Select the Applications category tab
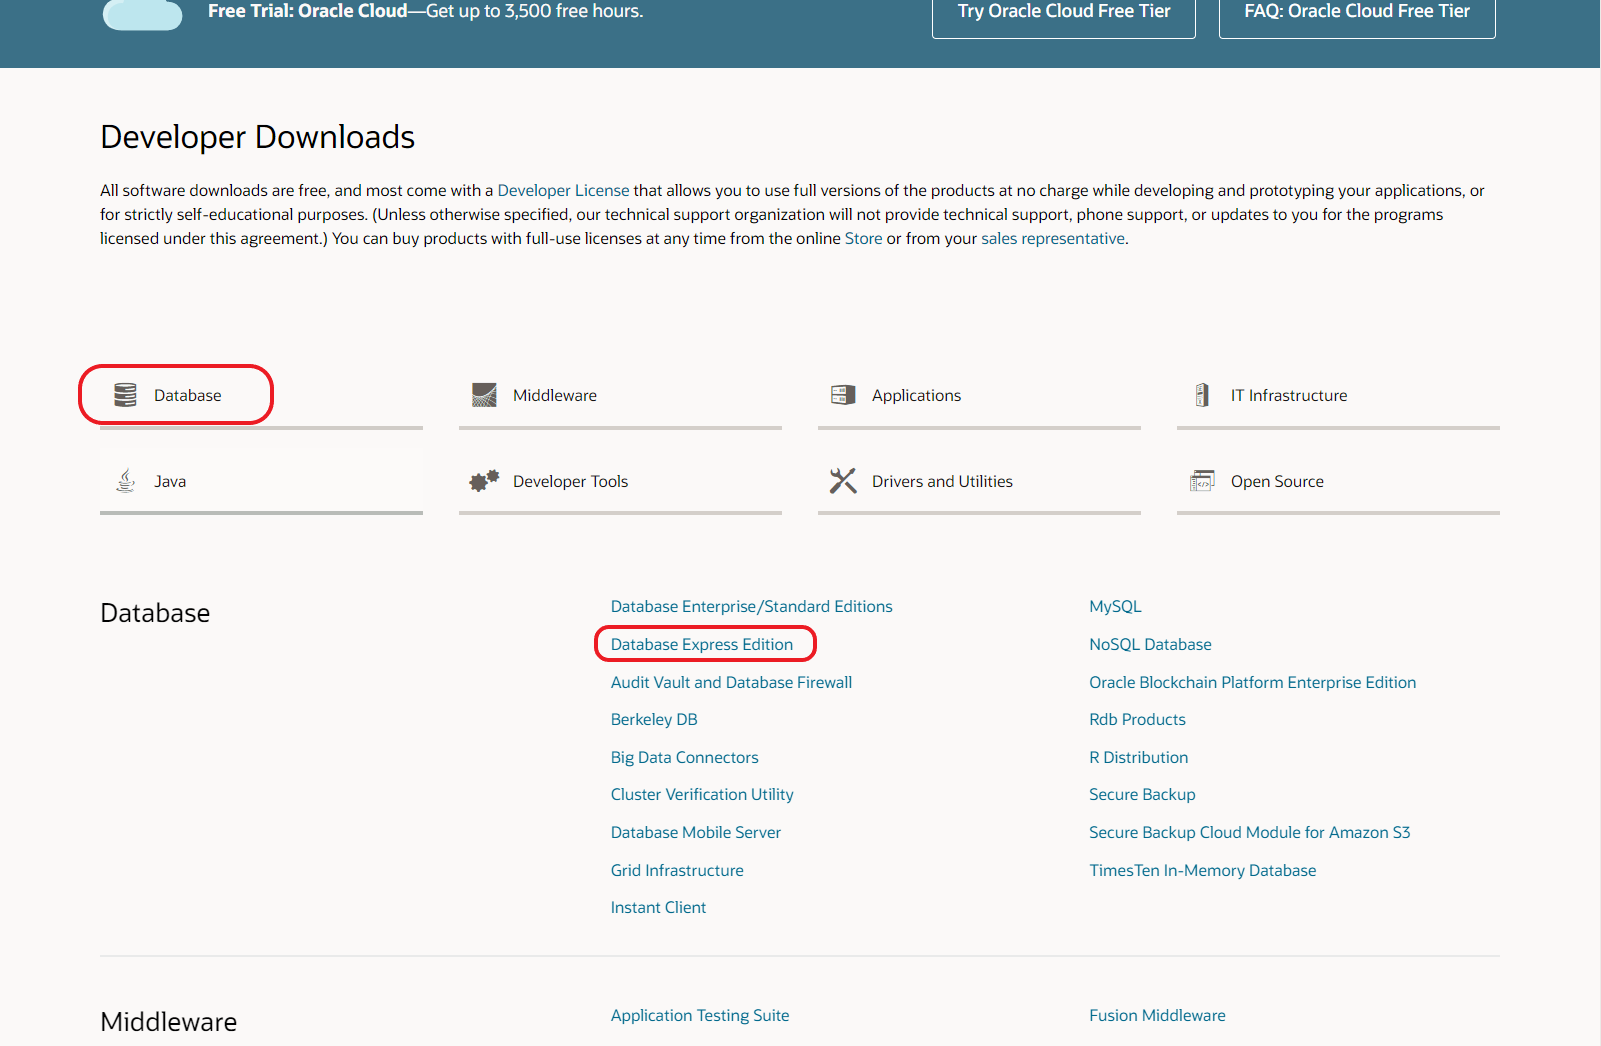 pos(979,396)
